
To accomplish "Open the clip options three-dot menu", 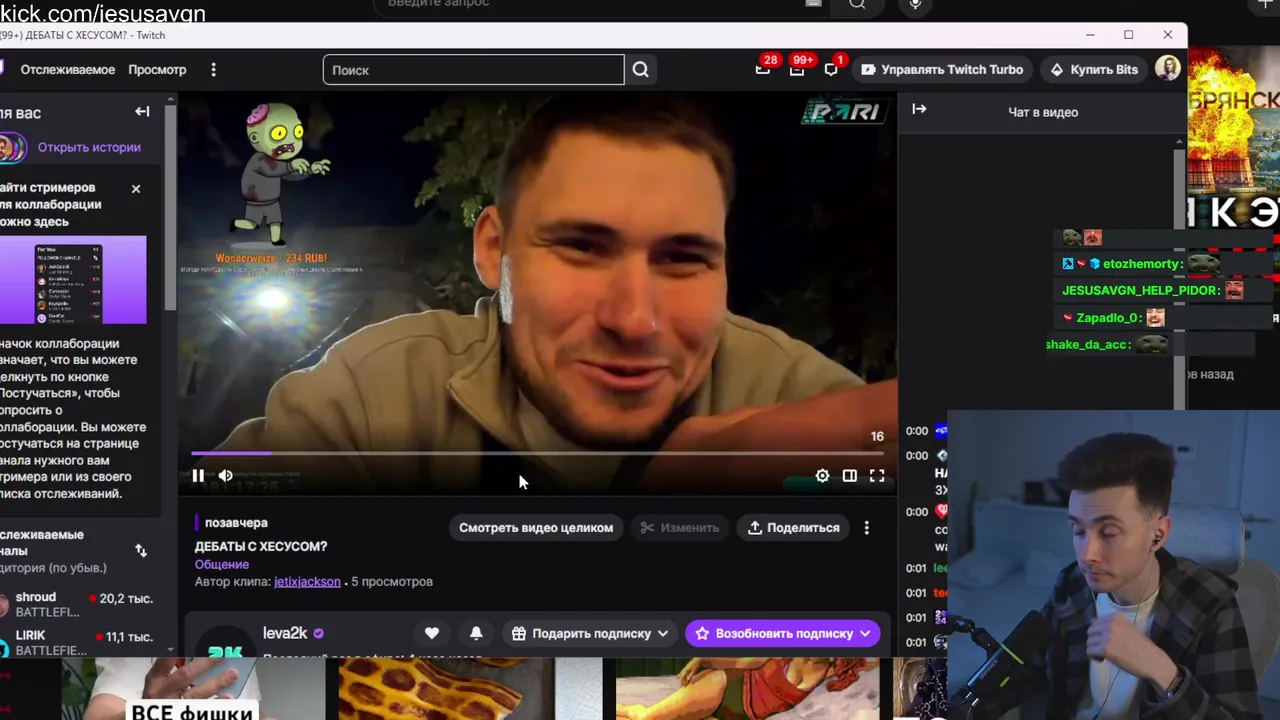I will tap(867, 528).
